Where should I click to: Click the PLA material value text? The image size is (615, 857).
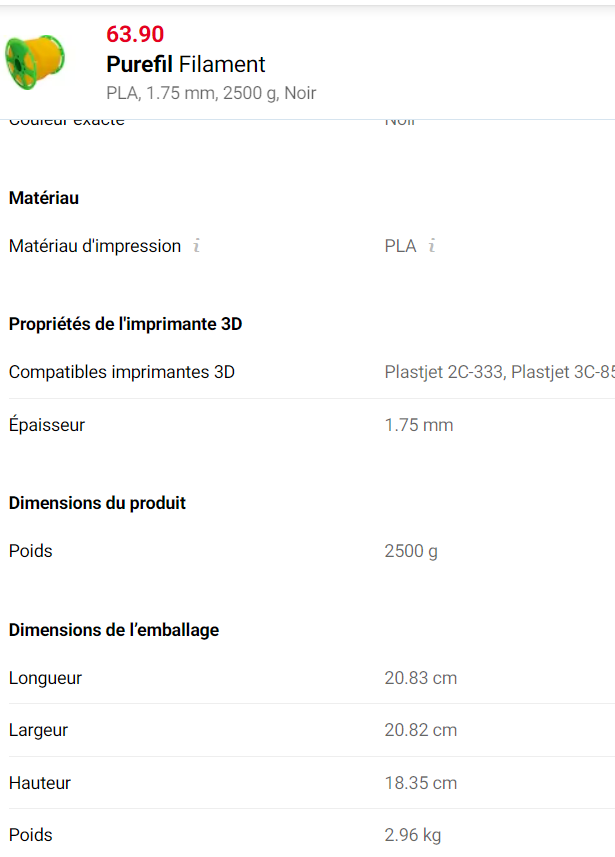coord(400,246)
